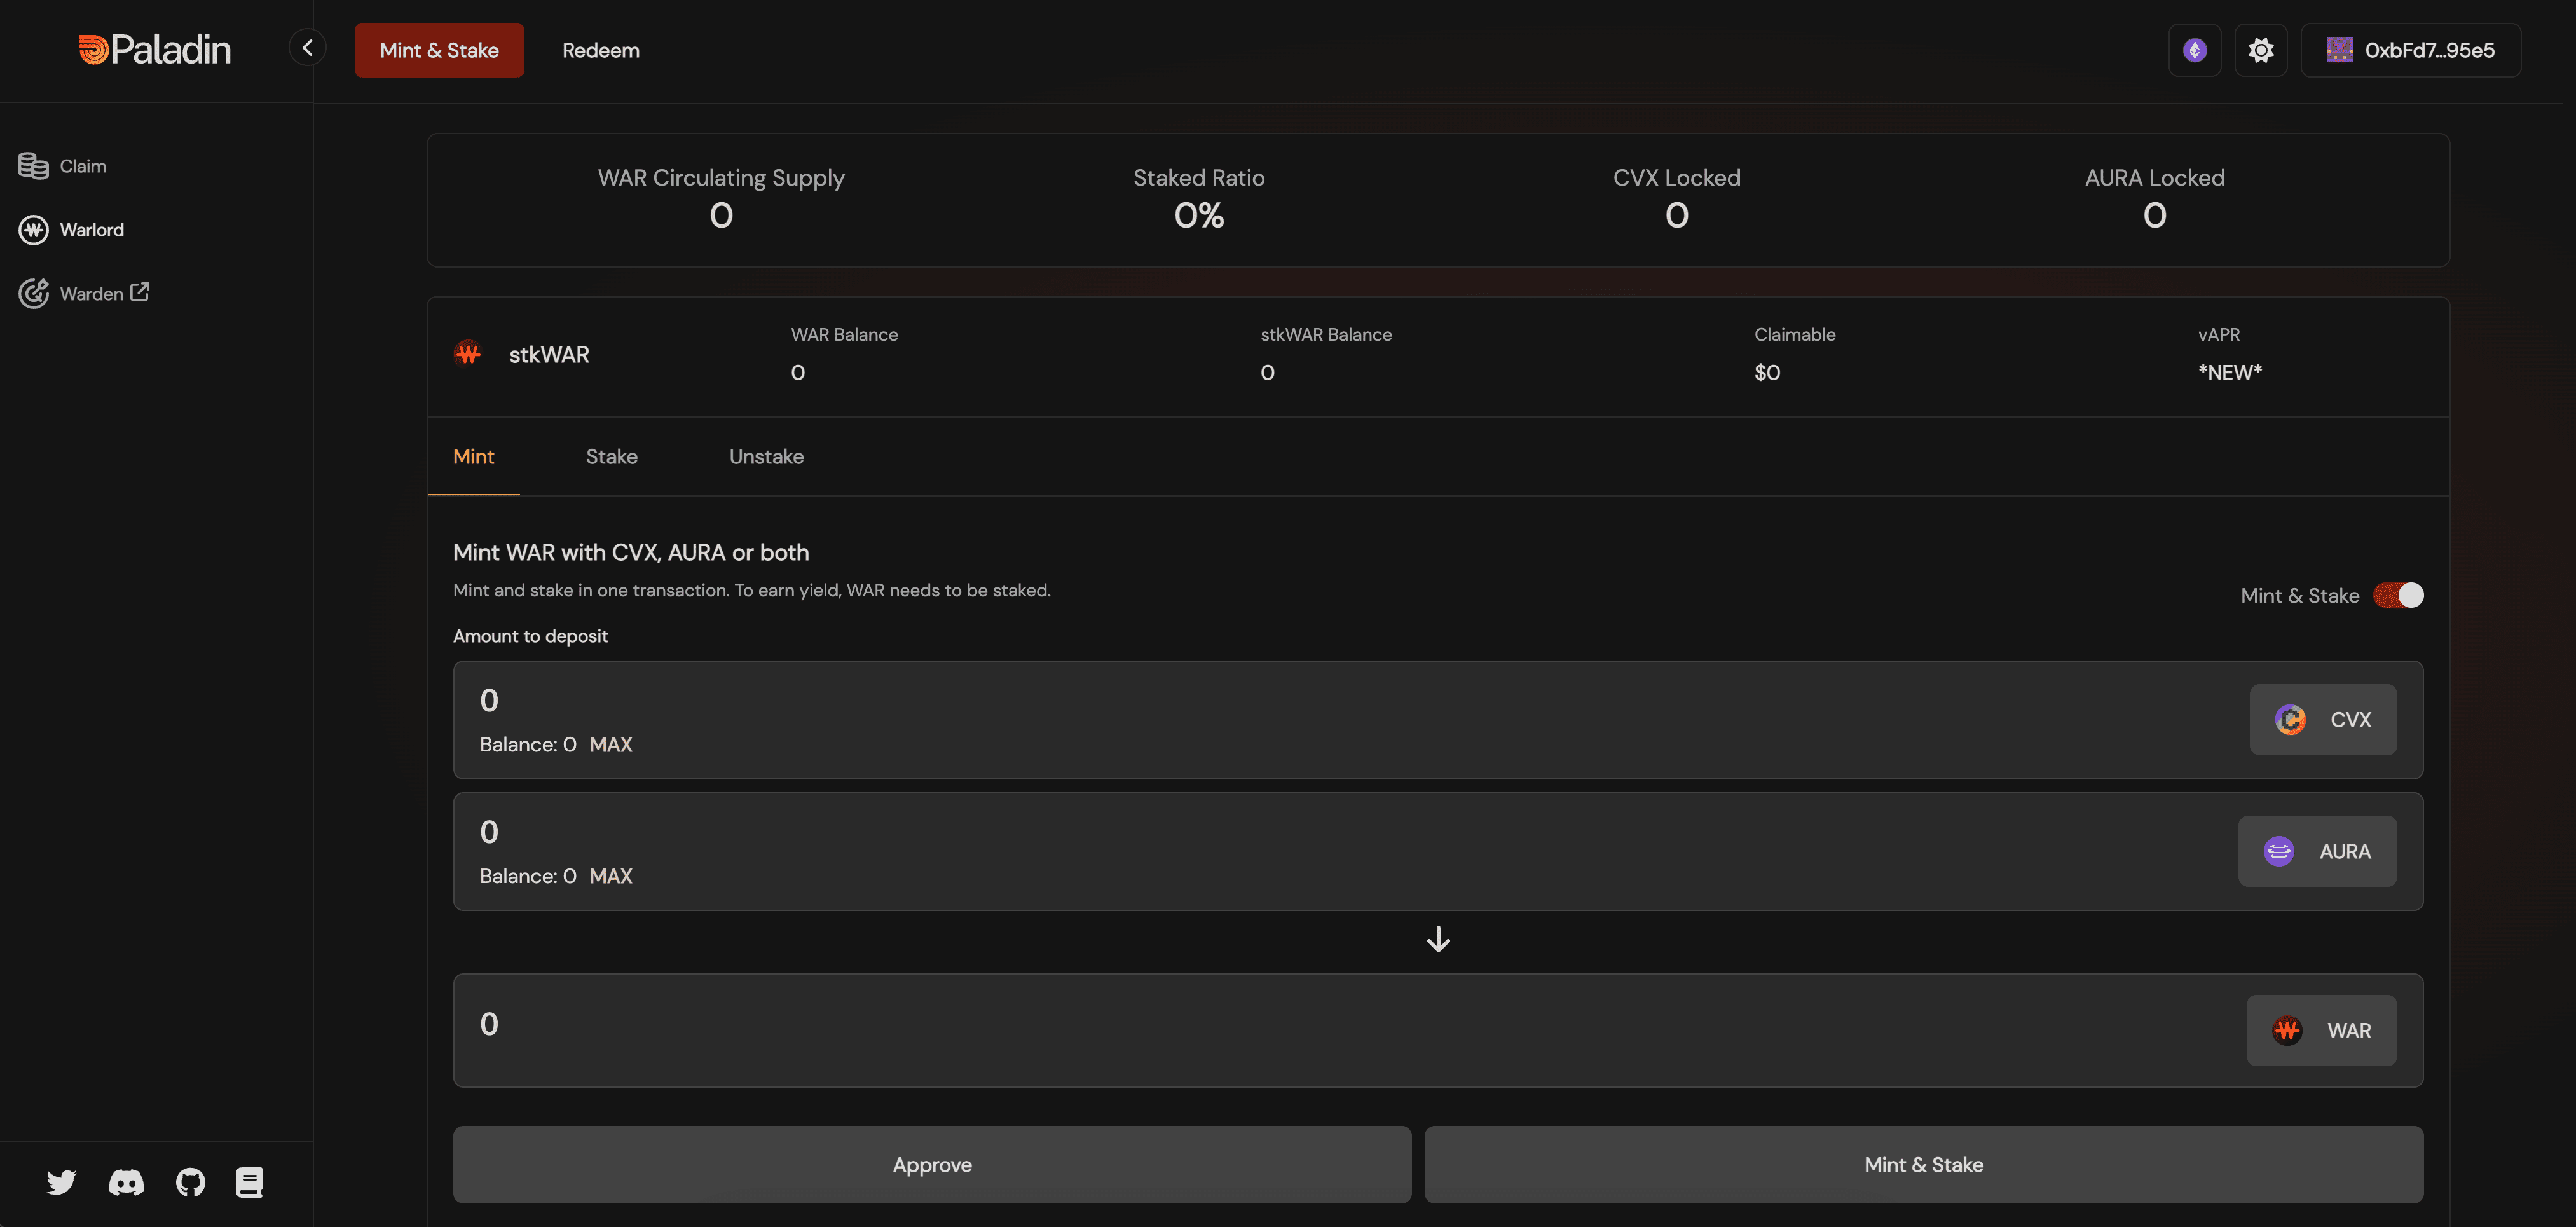Open the Ethereum network selector
The height and width of the screenshot is (1227, 2576).
[x=2194, y=50]
